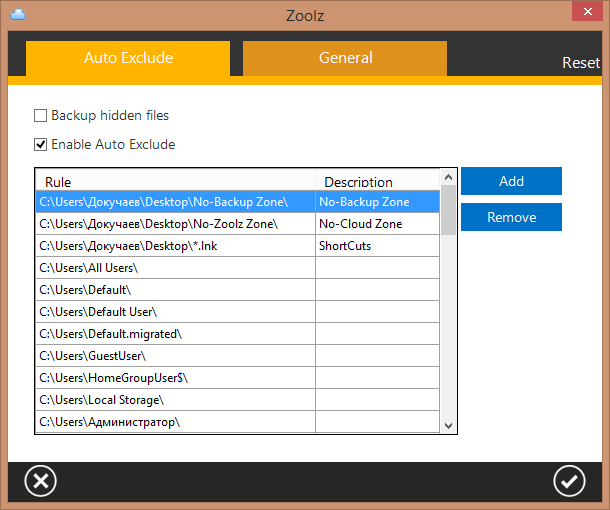The image size is (610, 510).
Task: Open the General tab
Action: pos(345,58)
